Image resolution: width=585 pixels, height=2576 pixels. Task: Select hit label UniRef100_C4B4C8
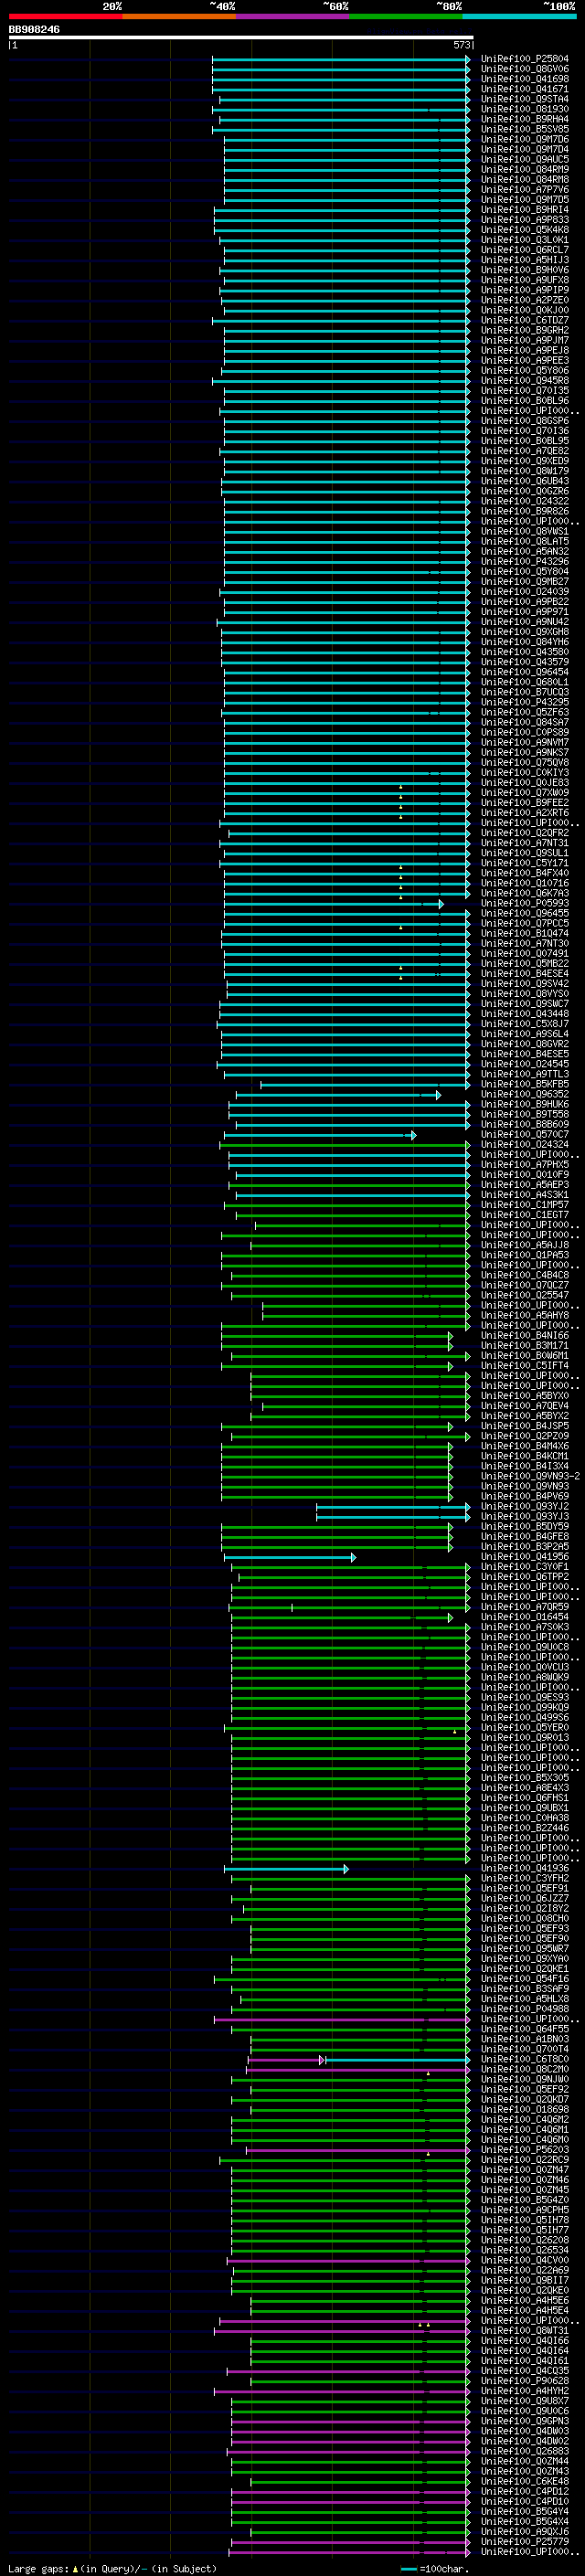coord(525,1275)
